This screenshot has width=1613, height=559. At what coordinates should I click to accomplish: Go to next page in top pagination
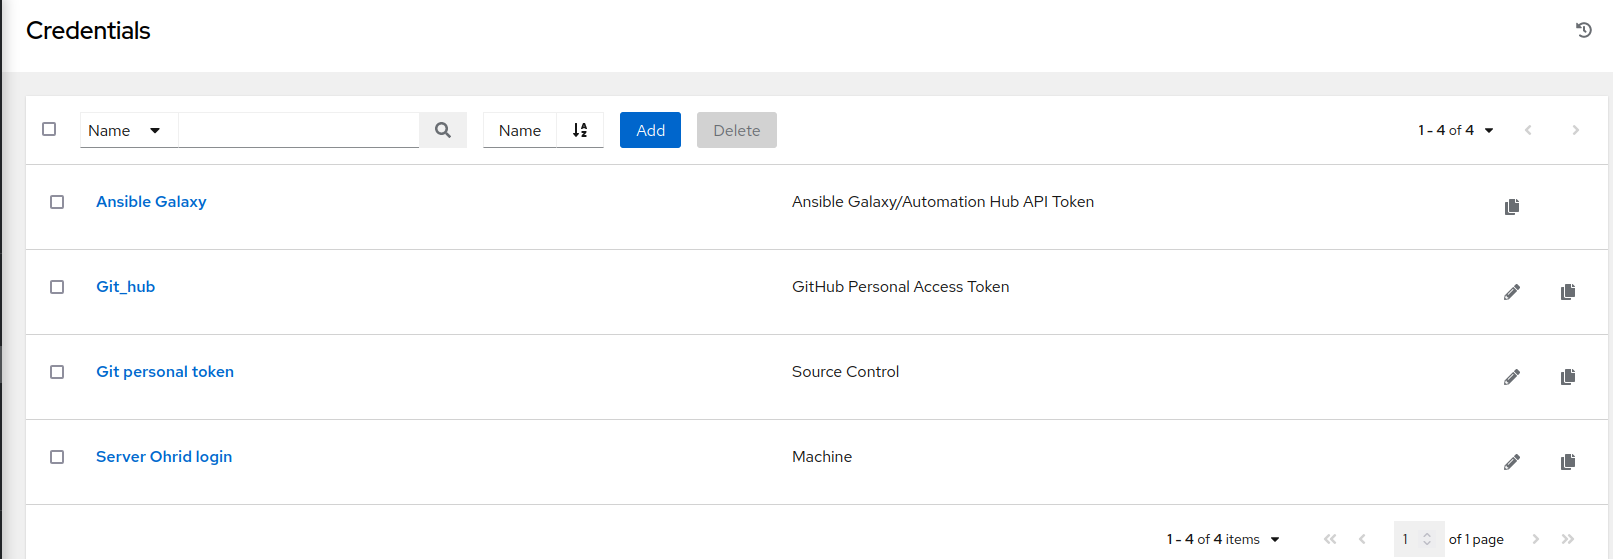[x=1576, y=130]
